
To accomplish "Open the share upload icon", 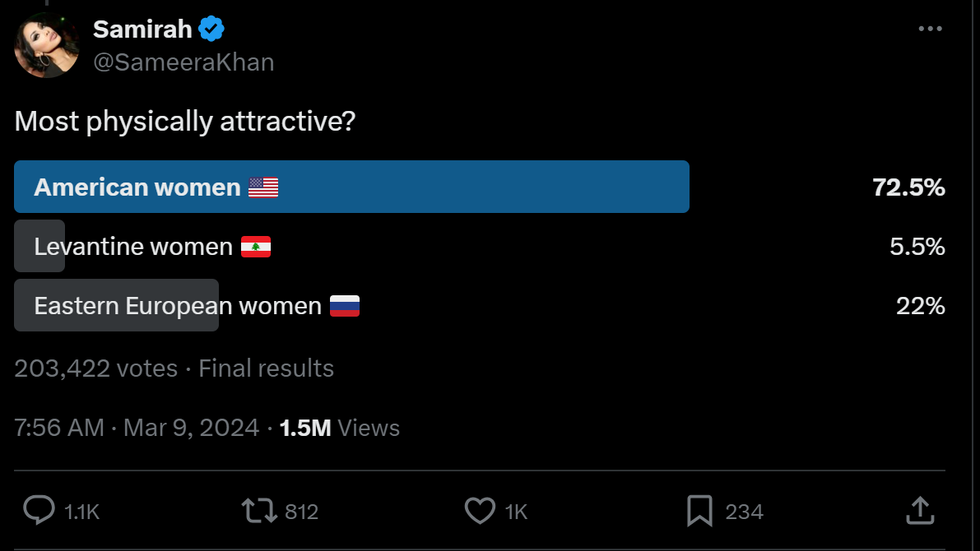I will (x=919, y=511).
